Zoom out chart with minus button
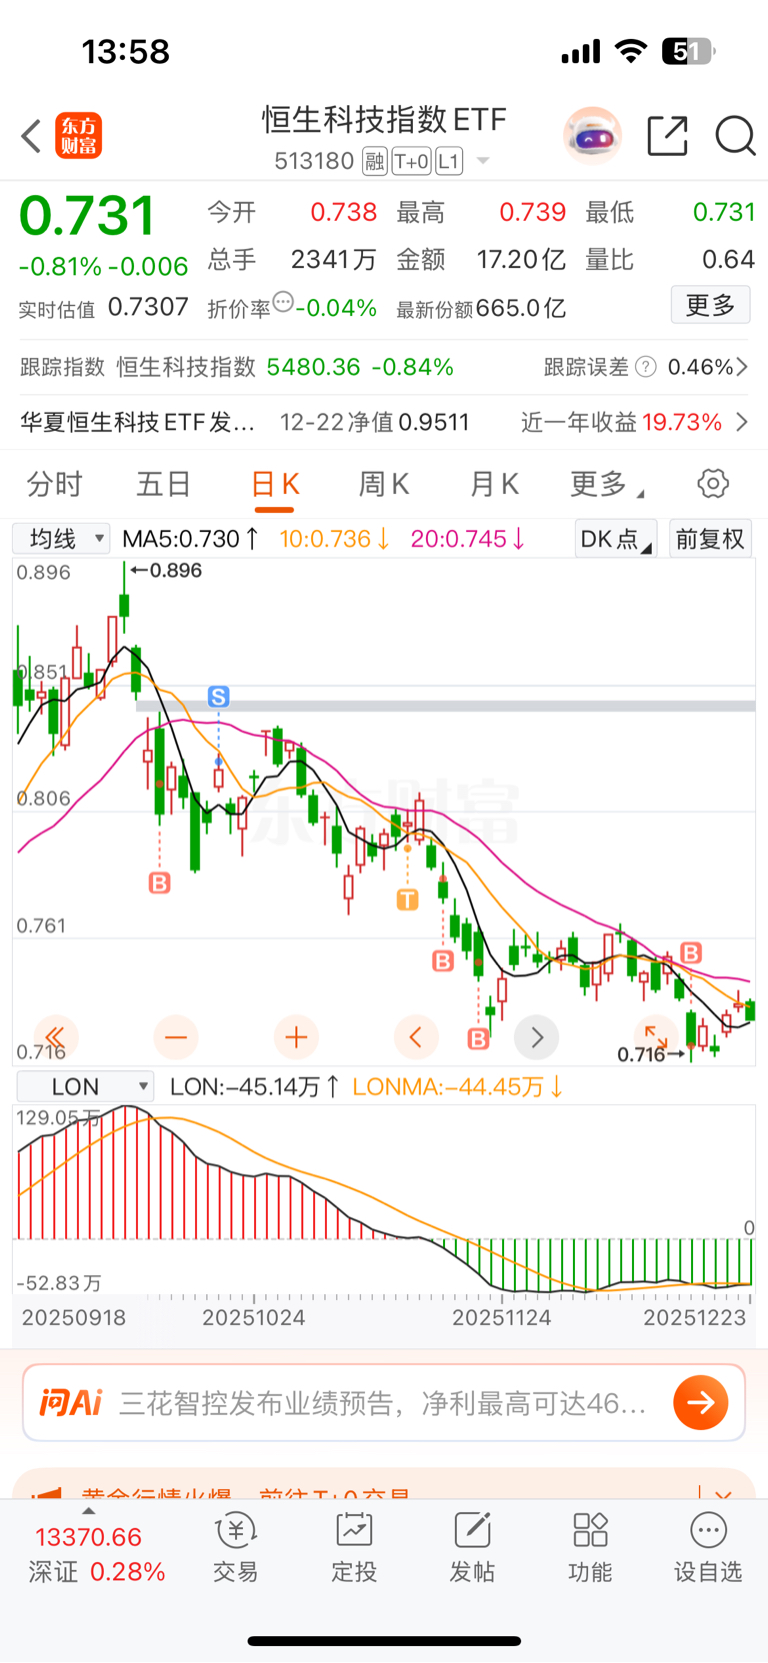This screenshot has height=1663, width=768. pyautogui.click(x=176, y=1037)
